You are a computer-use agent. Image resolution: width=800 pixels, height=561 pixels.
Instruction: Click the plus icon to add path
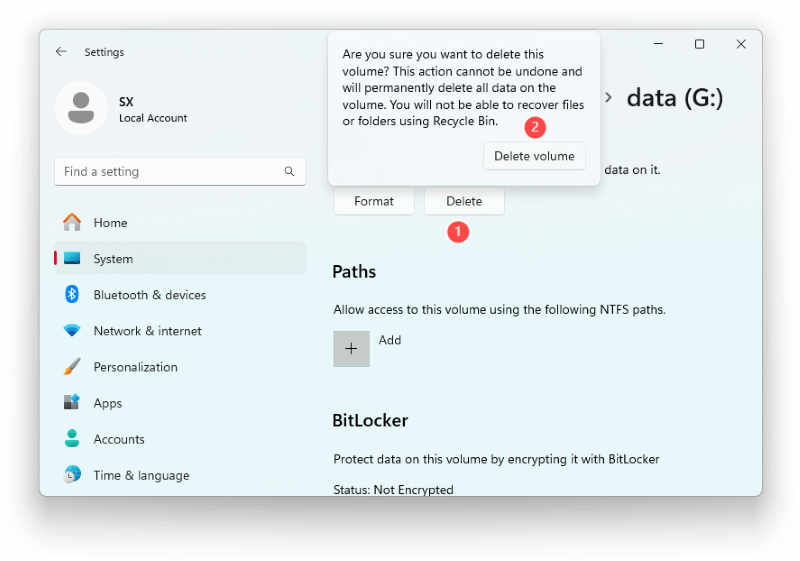click(352, 349)
